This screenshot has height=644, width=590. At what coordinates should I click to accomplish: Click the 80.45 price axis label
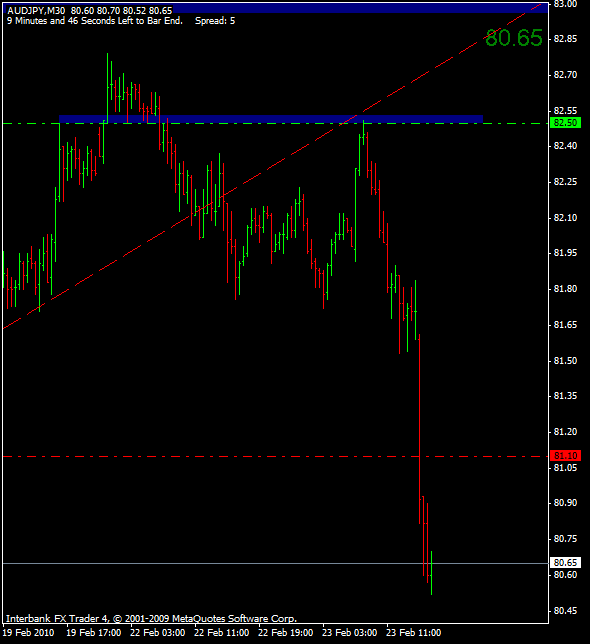pos(565,611)
